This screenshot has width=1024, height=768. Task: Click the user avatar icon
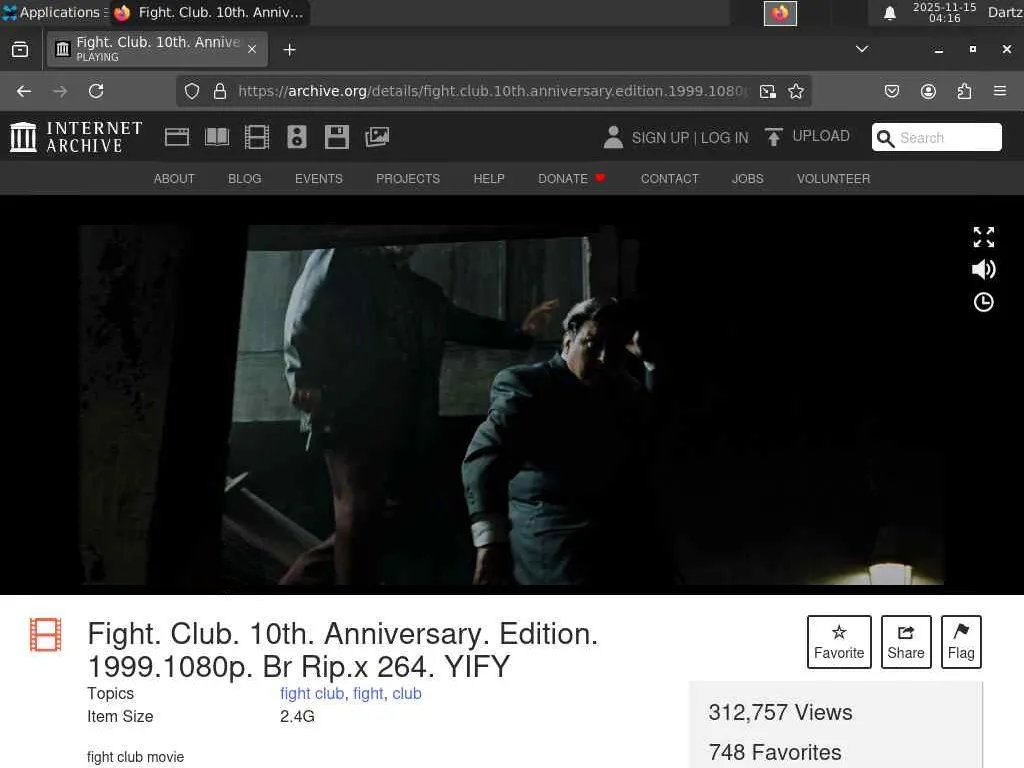pos(613,137)
